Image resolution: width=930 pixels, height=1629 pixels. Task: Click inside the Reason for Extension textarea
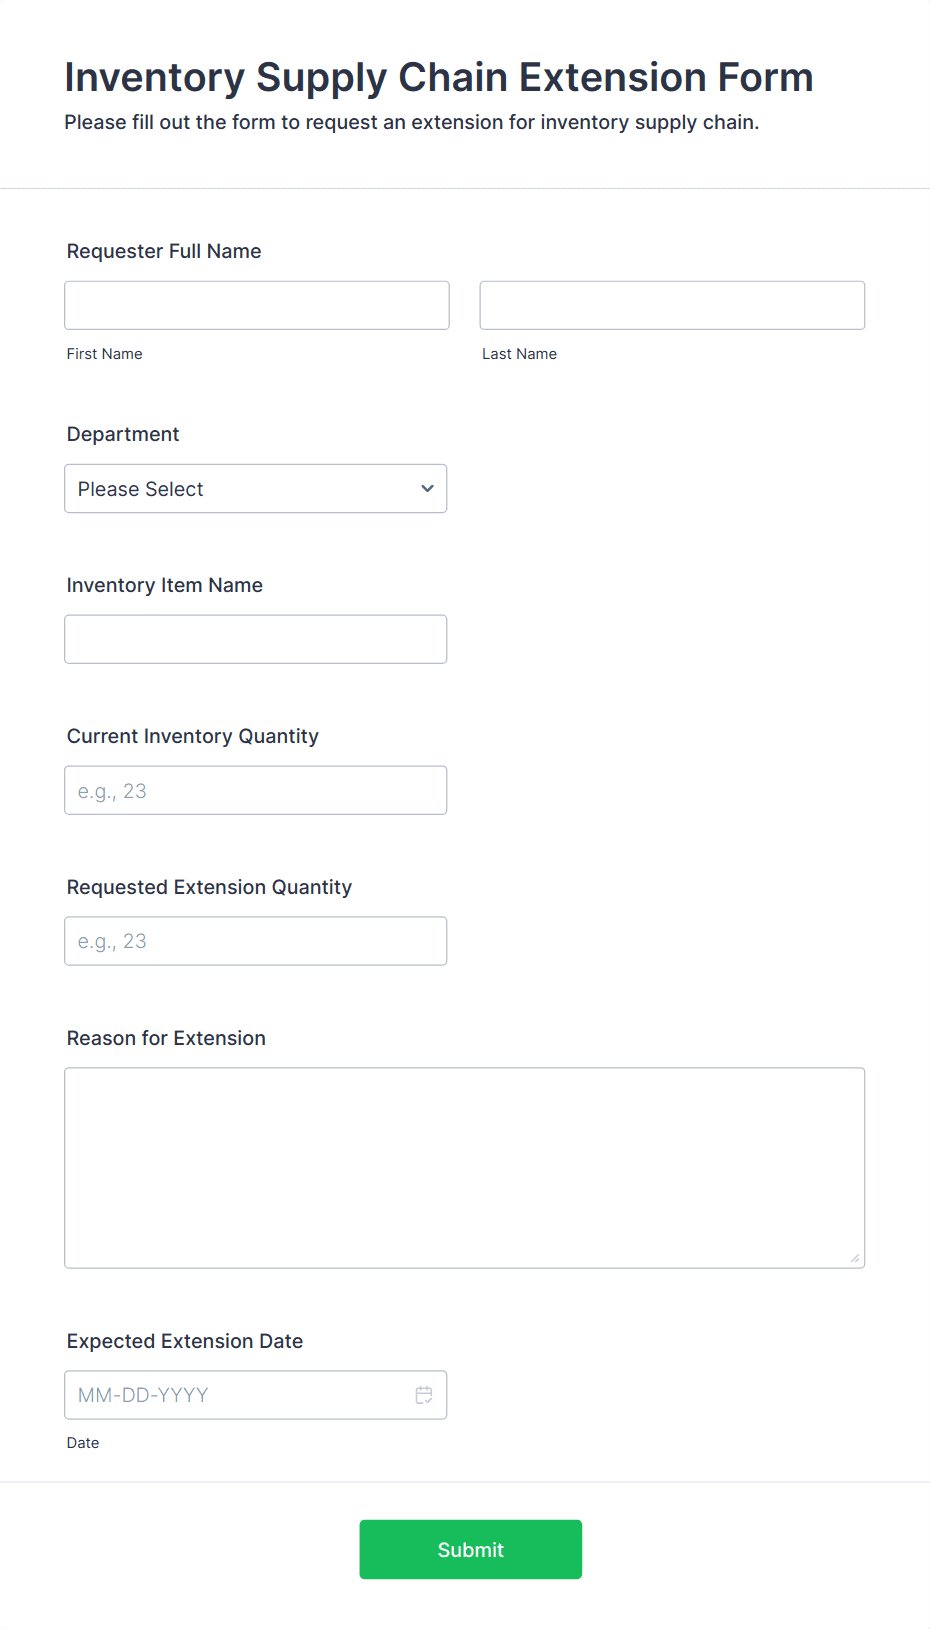465,1168
